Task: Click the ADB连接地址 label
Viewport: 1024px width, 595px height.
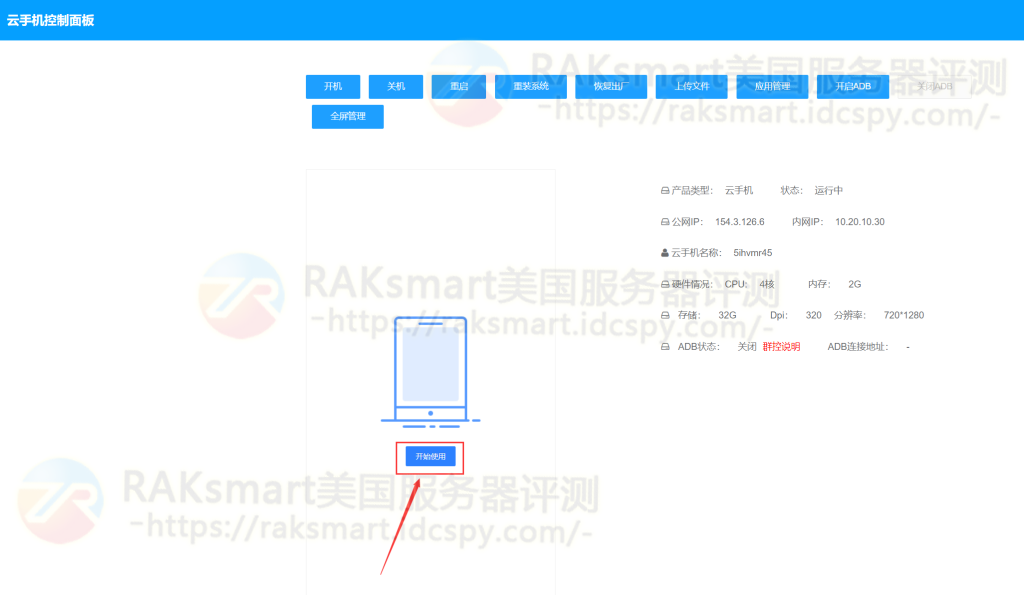Action: point(857,347)
